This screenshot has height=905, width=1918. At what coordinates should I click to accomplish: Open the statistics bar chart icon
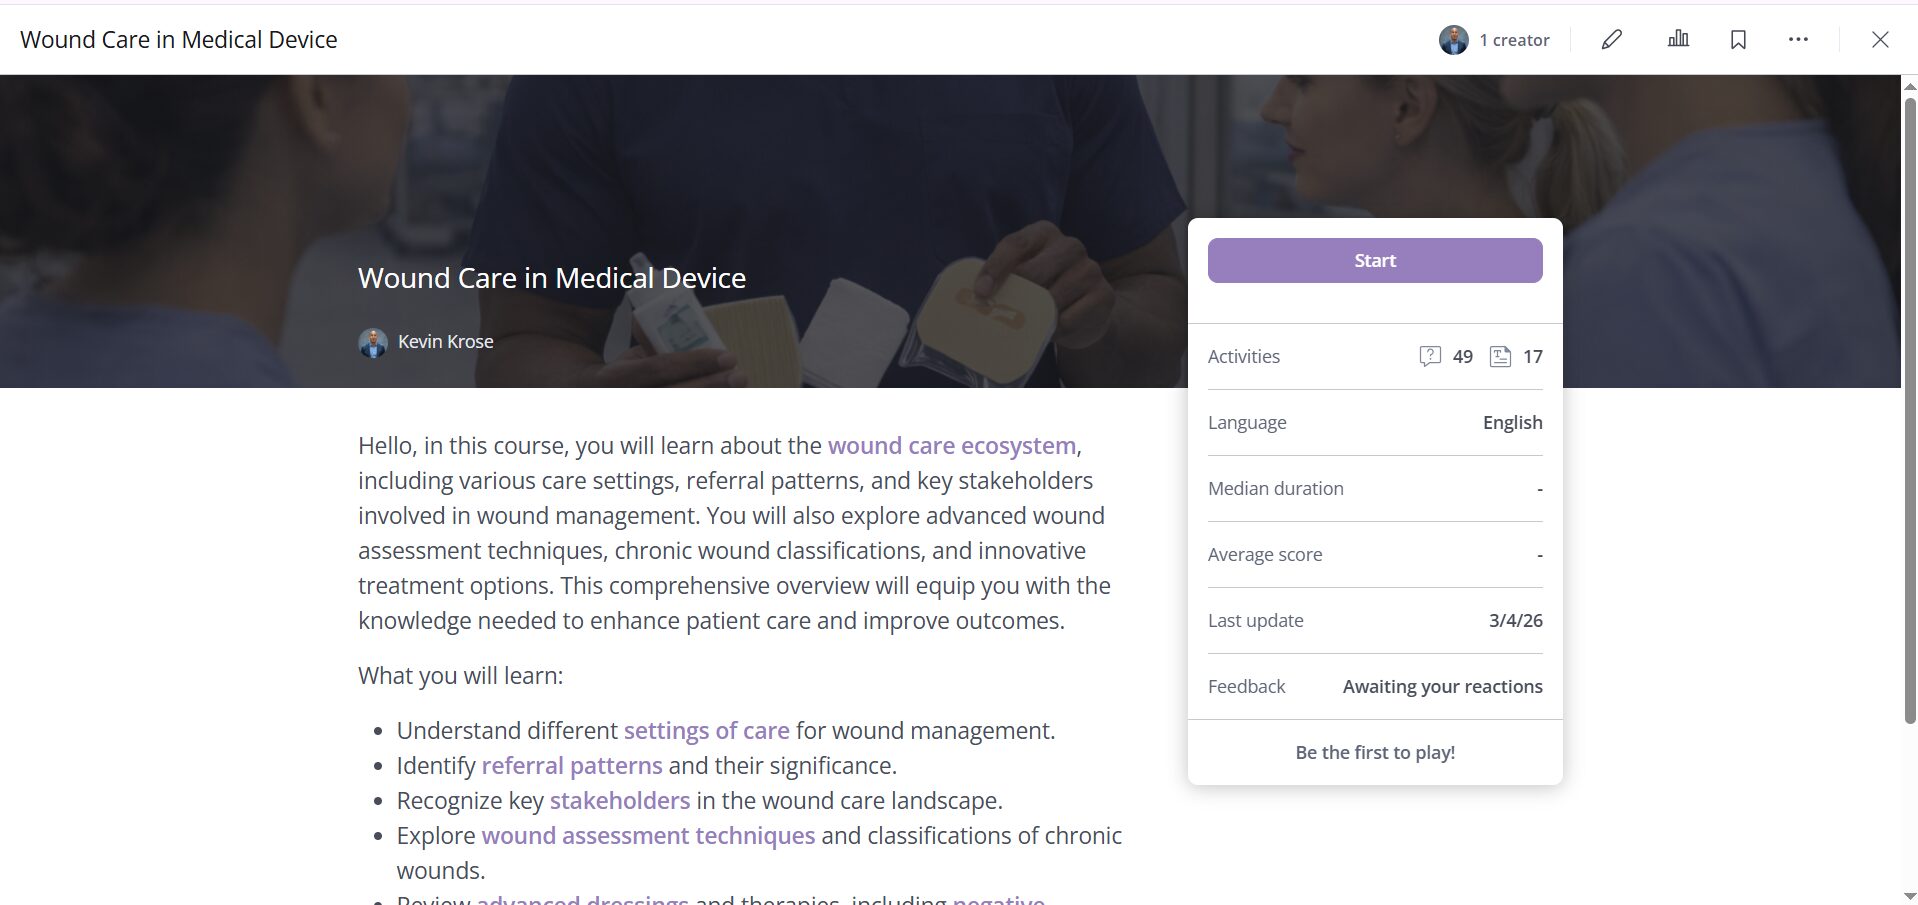point(1678,39)
